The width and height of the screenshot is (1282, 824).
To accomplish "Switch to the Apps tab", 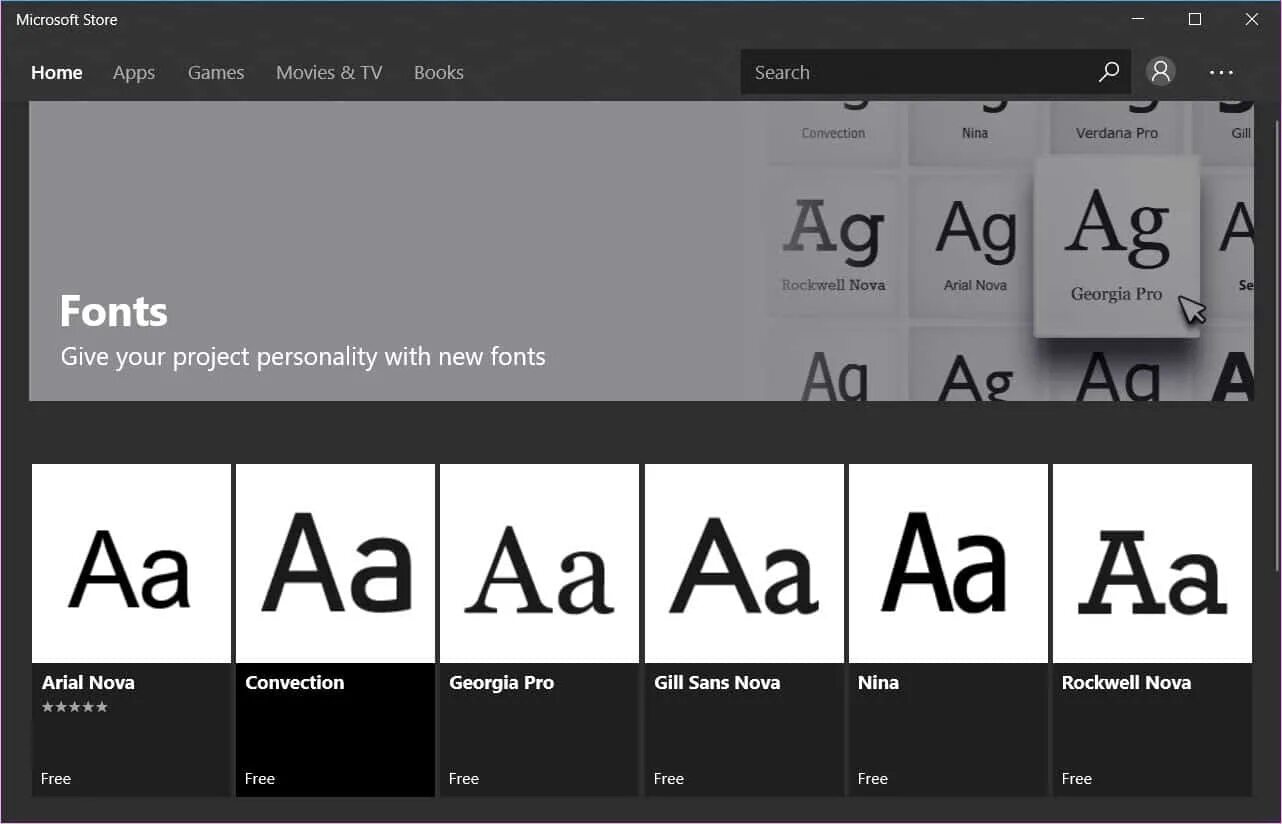I will point(134,72).
